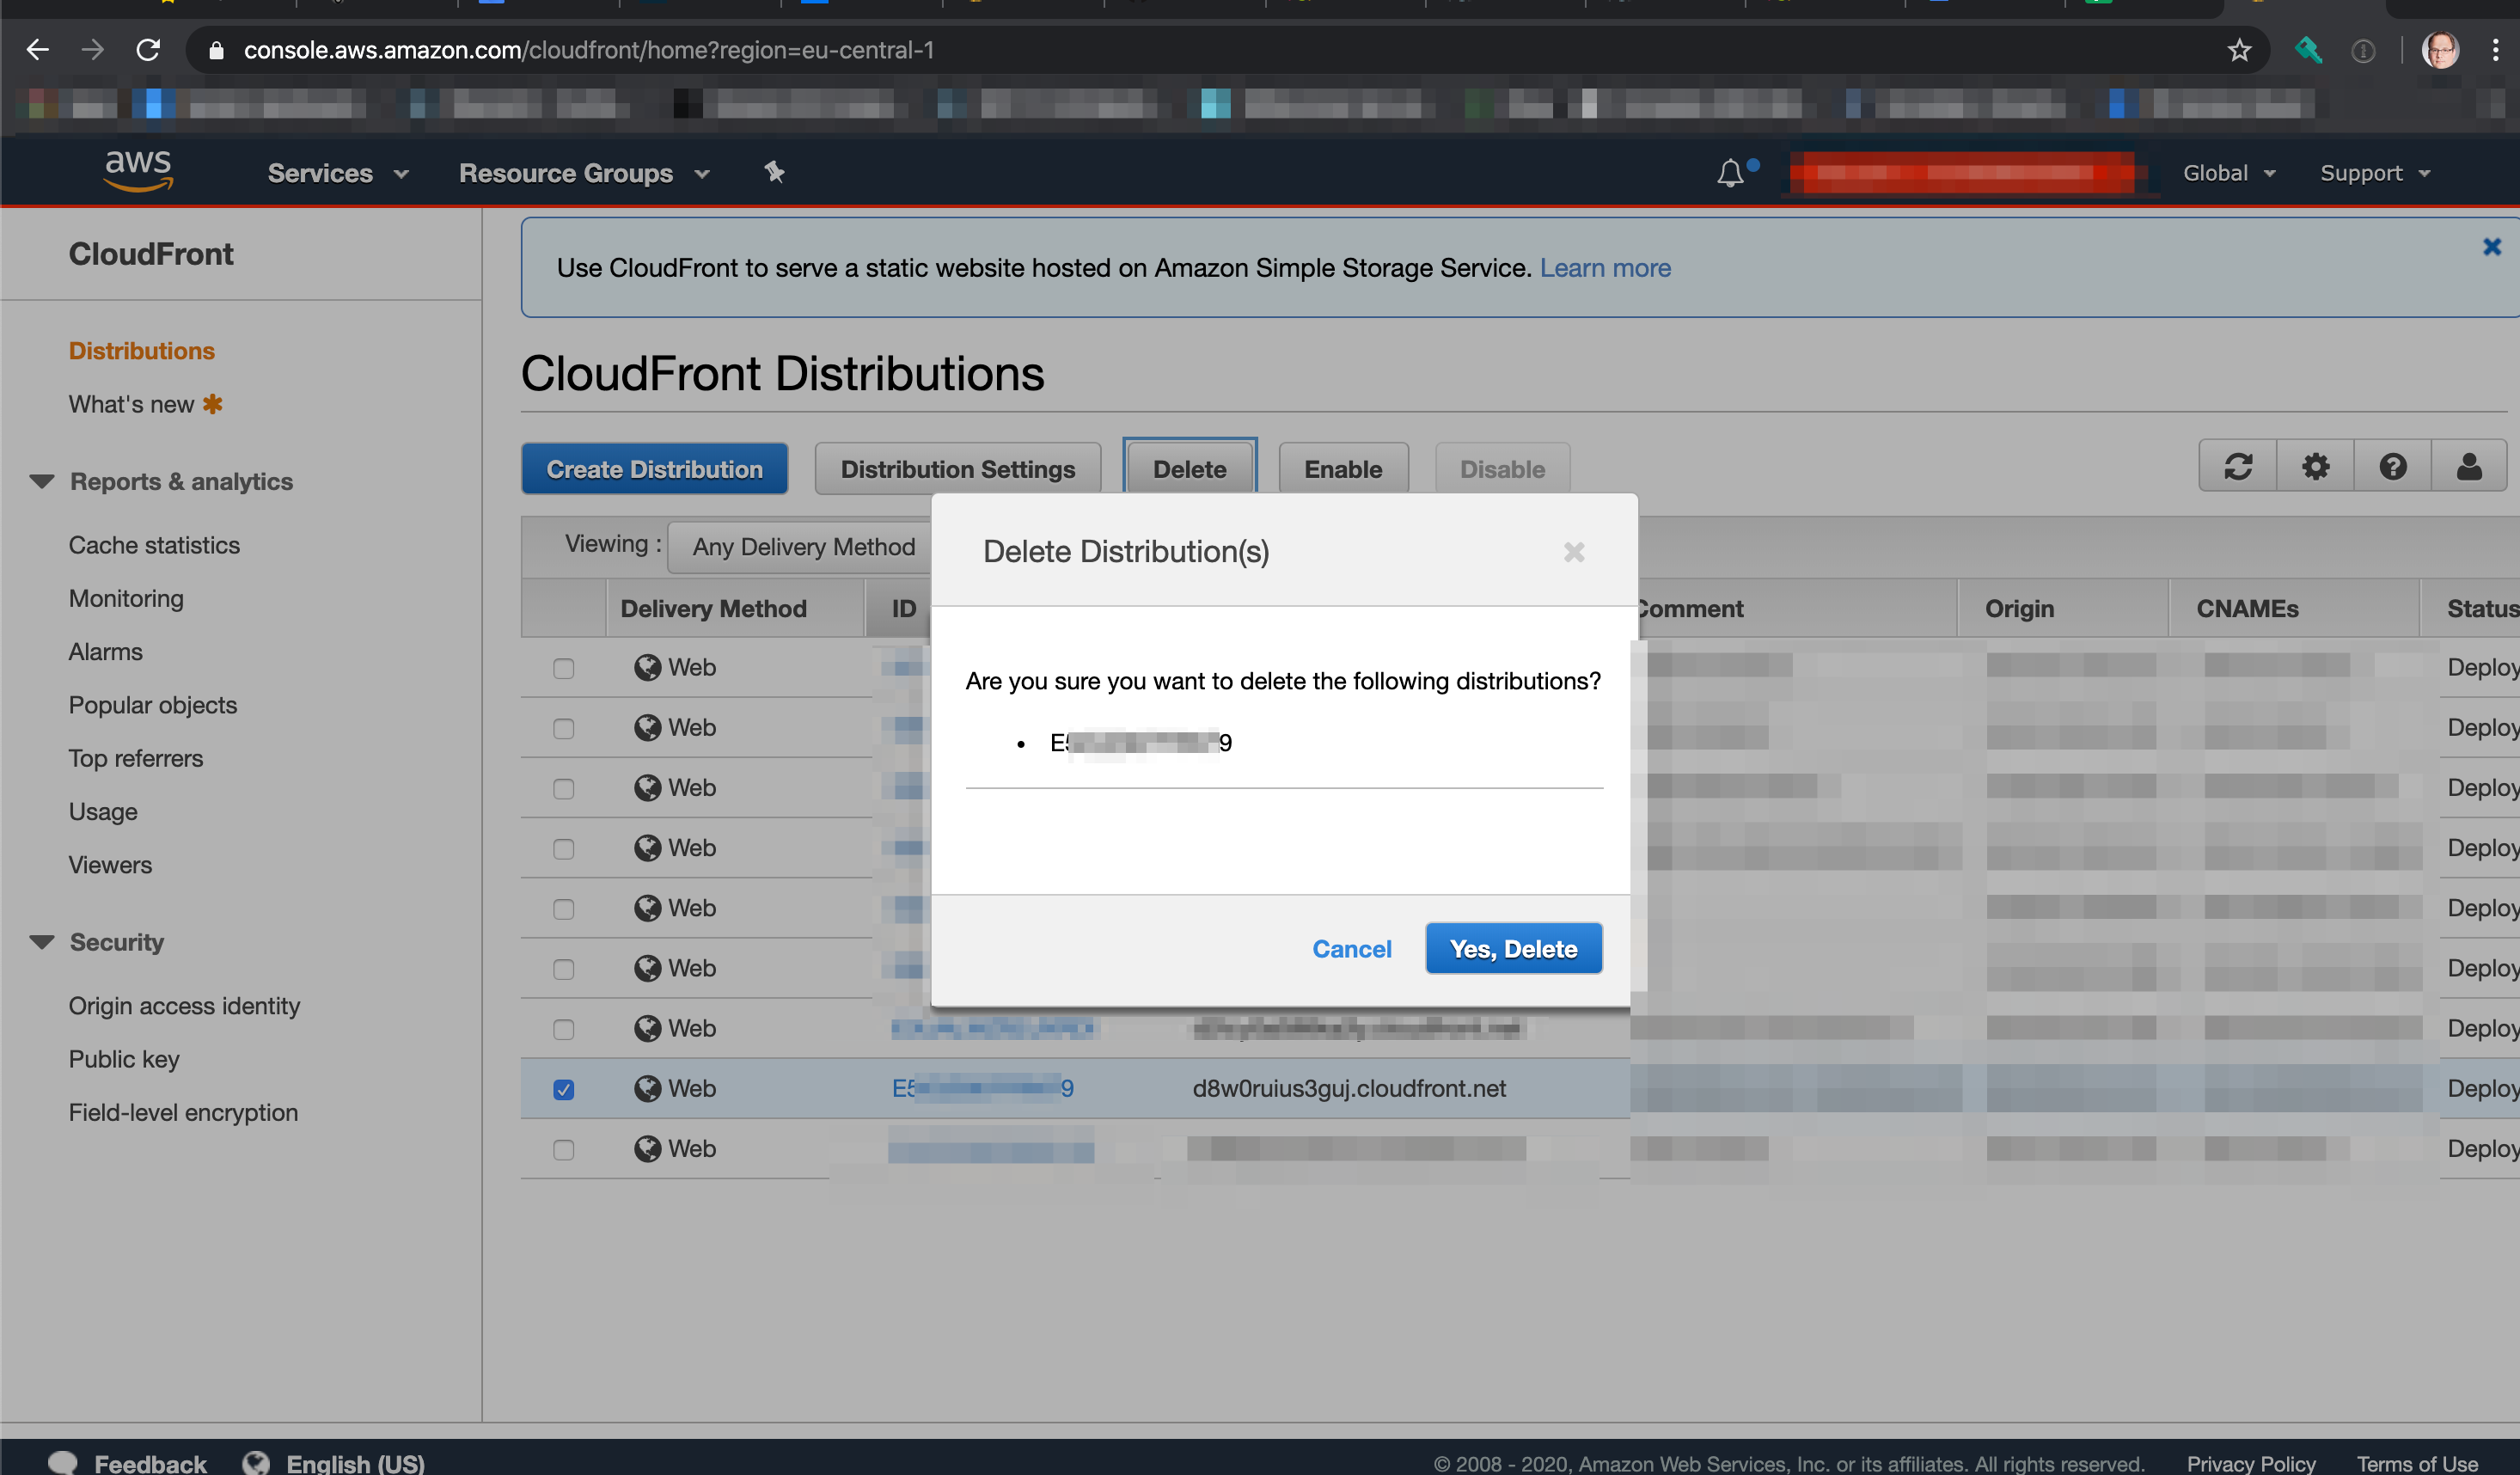
Task: Click the site lock icon in address bar
Action: coord(216,50)
